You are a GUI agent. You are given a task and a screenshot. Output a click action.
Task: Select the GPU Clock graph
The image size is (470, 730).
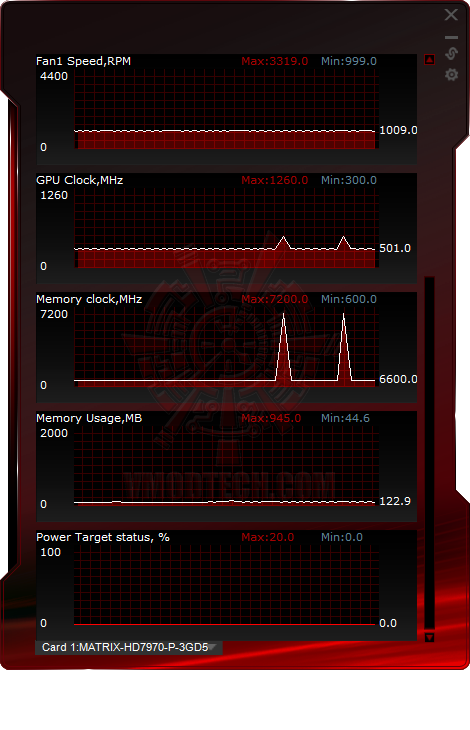[x=225, y=229]
